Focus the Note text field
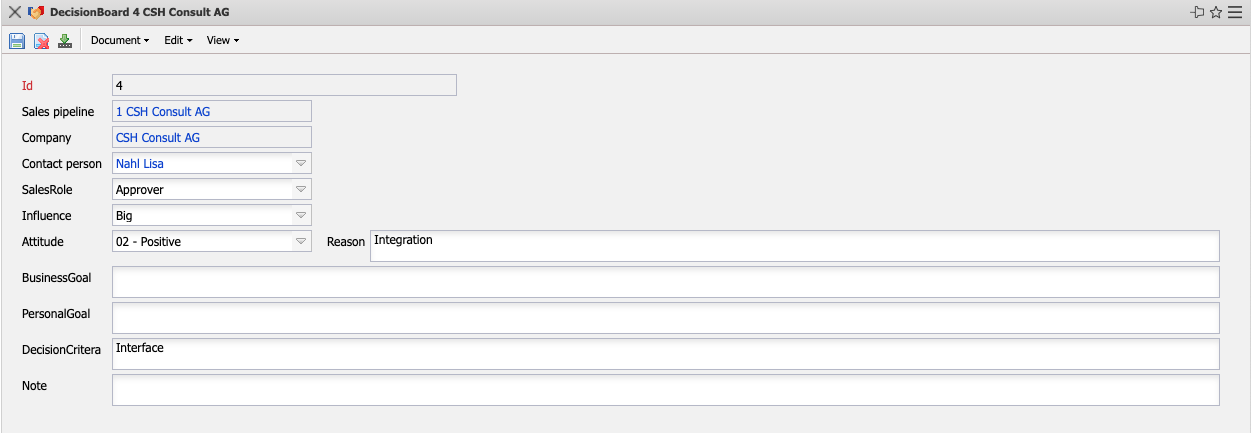The image size is (1251, 433). point(665,390)
